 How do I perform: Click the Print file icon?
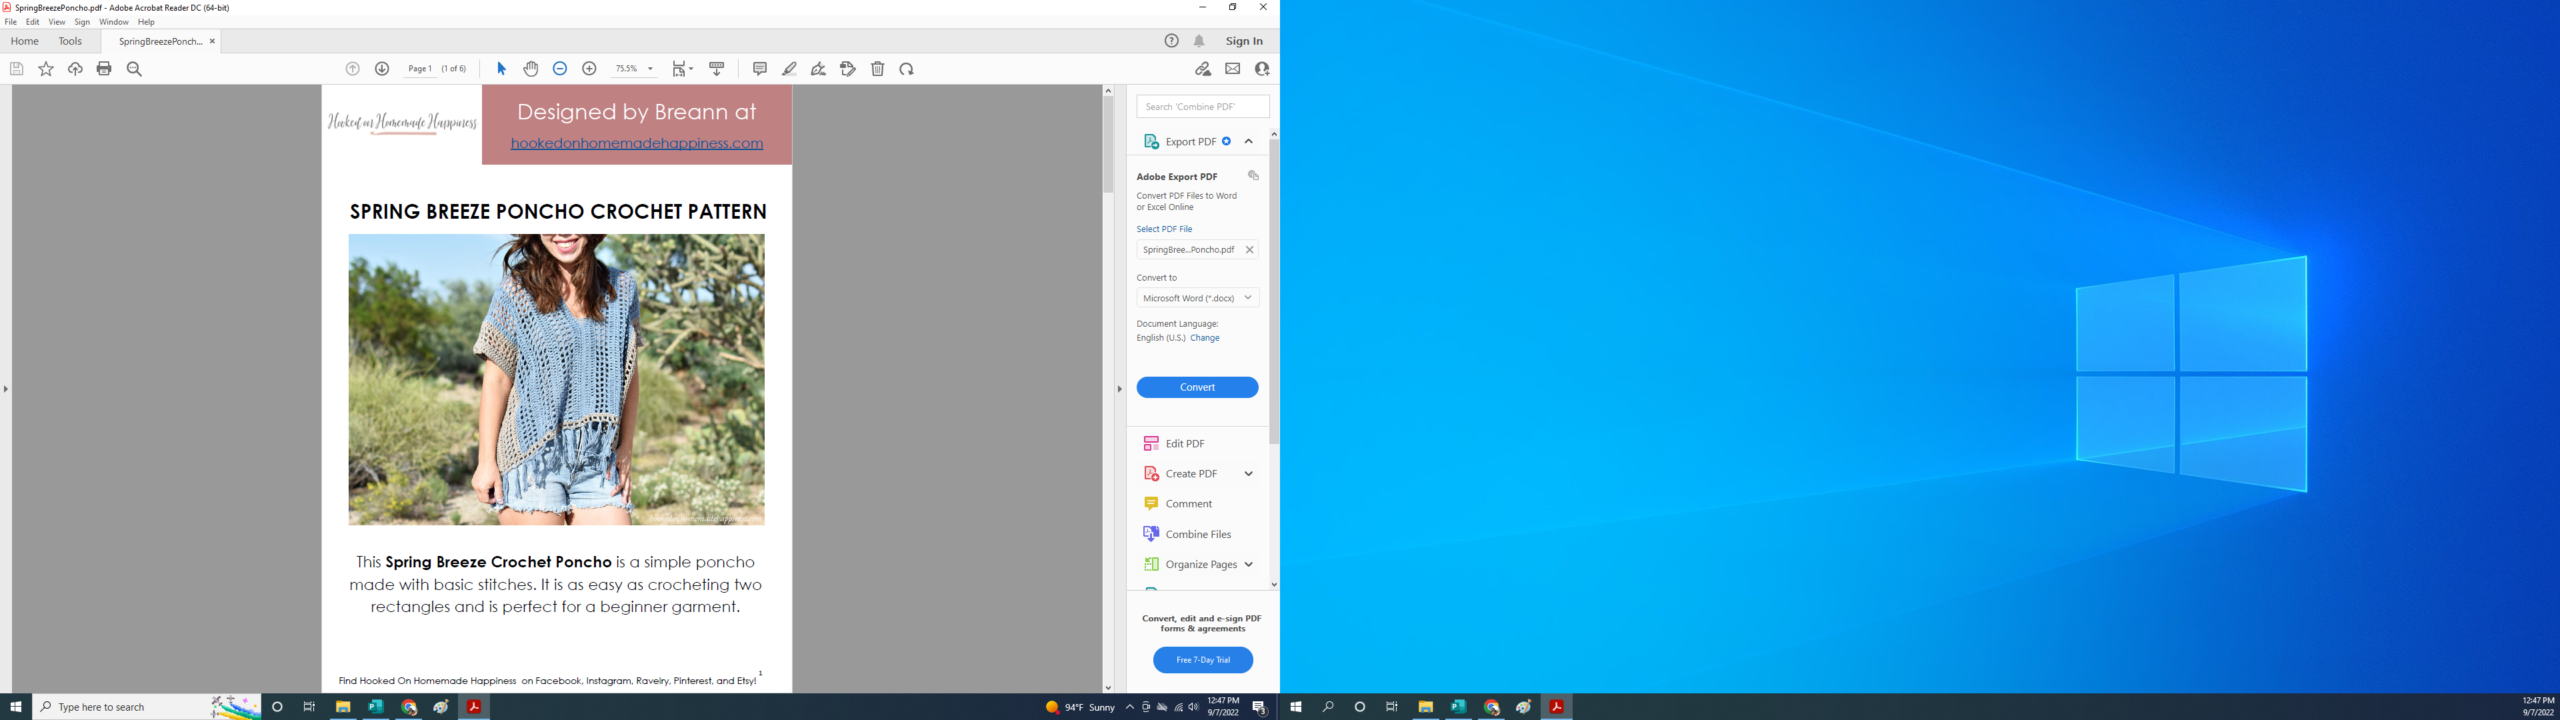[x=104, y=69]
